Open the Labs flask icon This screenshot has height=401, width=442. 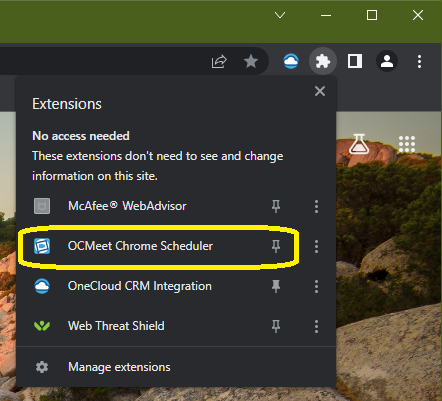coord(359,144)
